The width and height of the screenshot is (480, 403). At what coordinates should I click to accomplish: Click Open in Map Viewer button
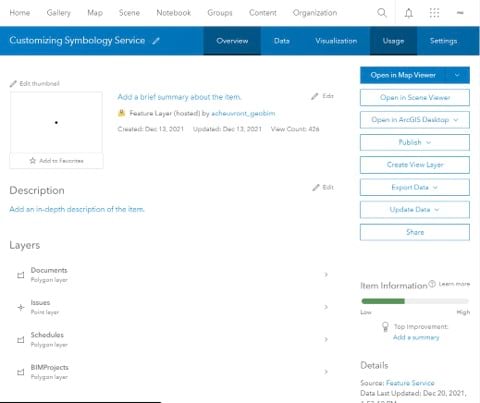[403, 75]
